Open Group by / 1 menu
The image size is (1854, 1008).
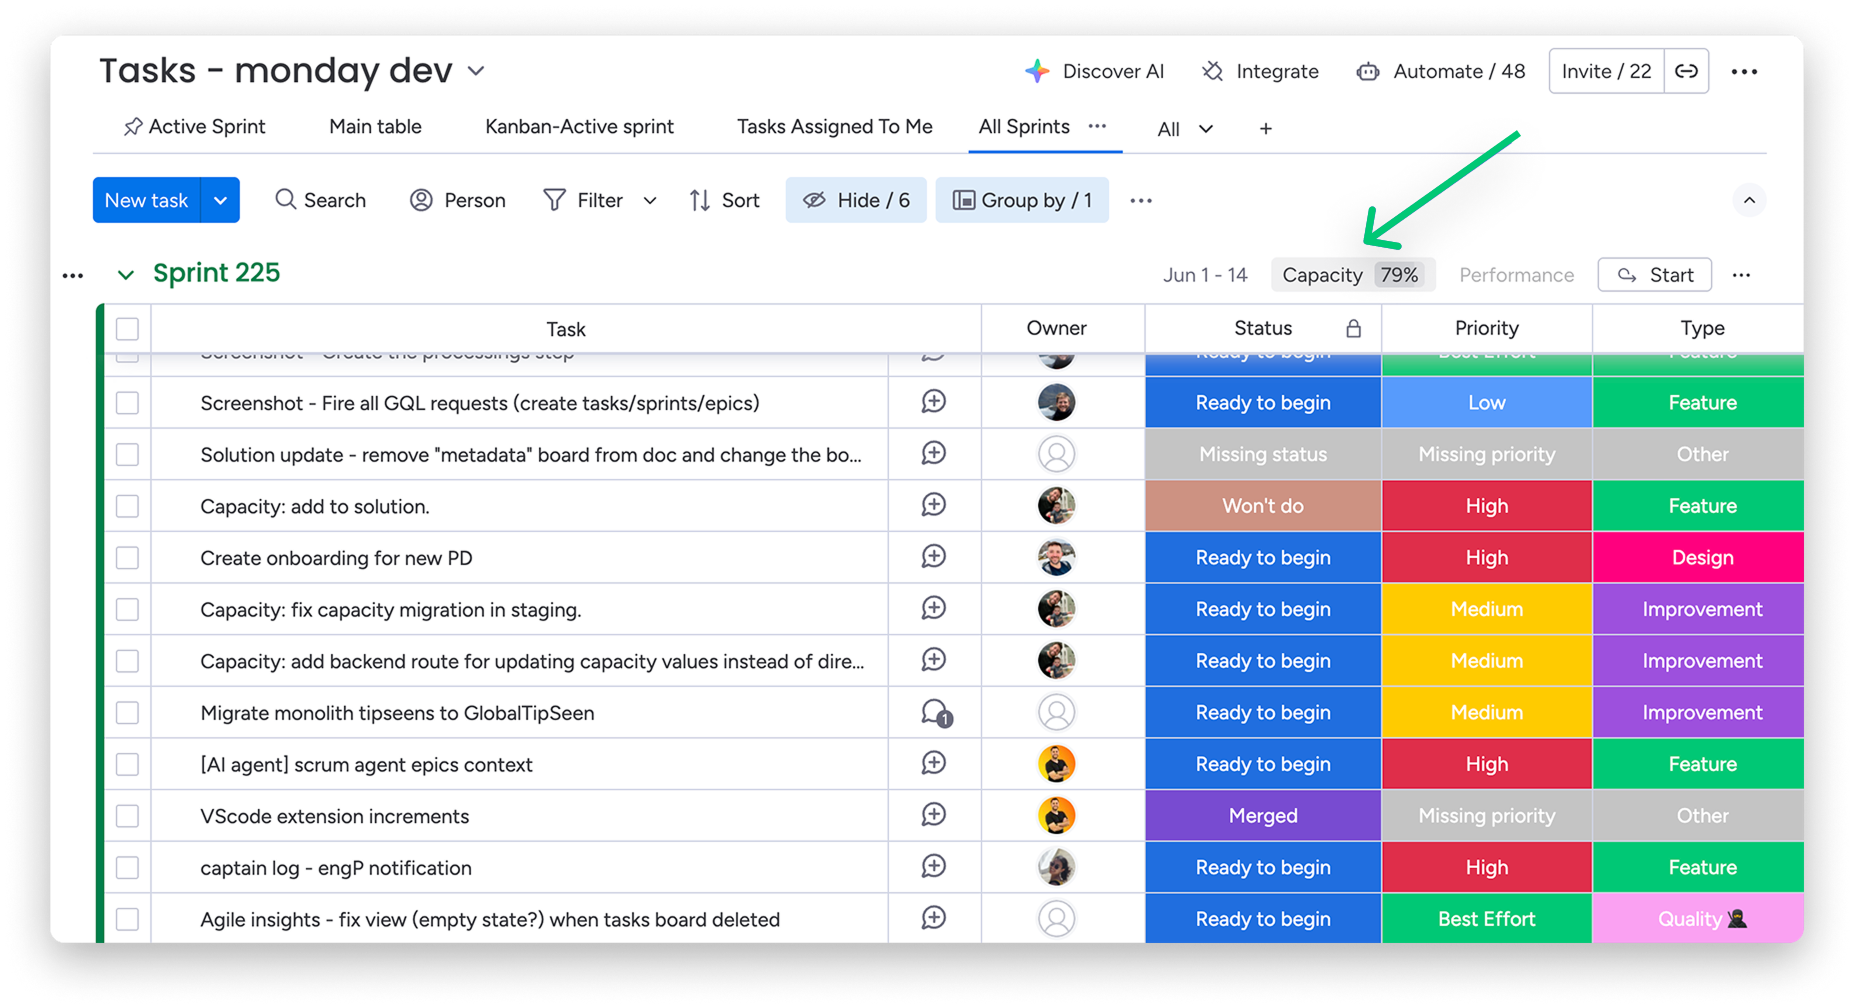1022,200
